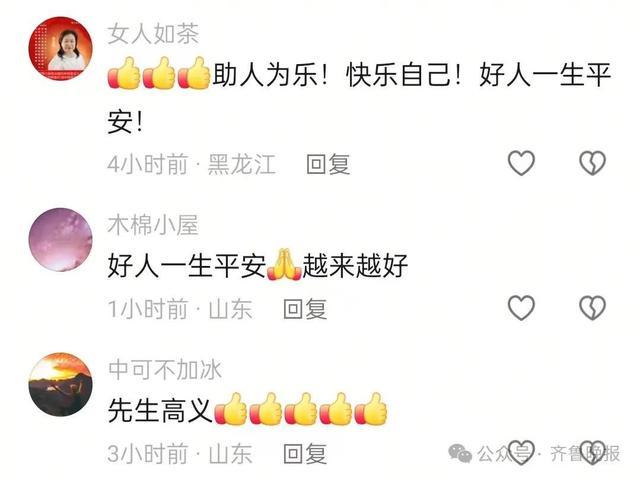This screenshot has height=479, width=640.
Task: Reply to the comment from 黑龙江
Action: coord(328,164)
